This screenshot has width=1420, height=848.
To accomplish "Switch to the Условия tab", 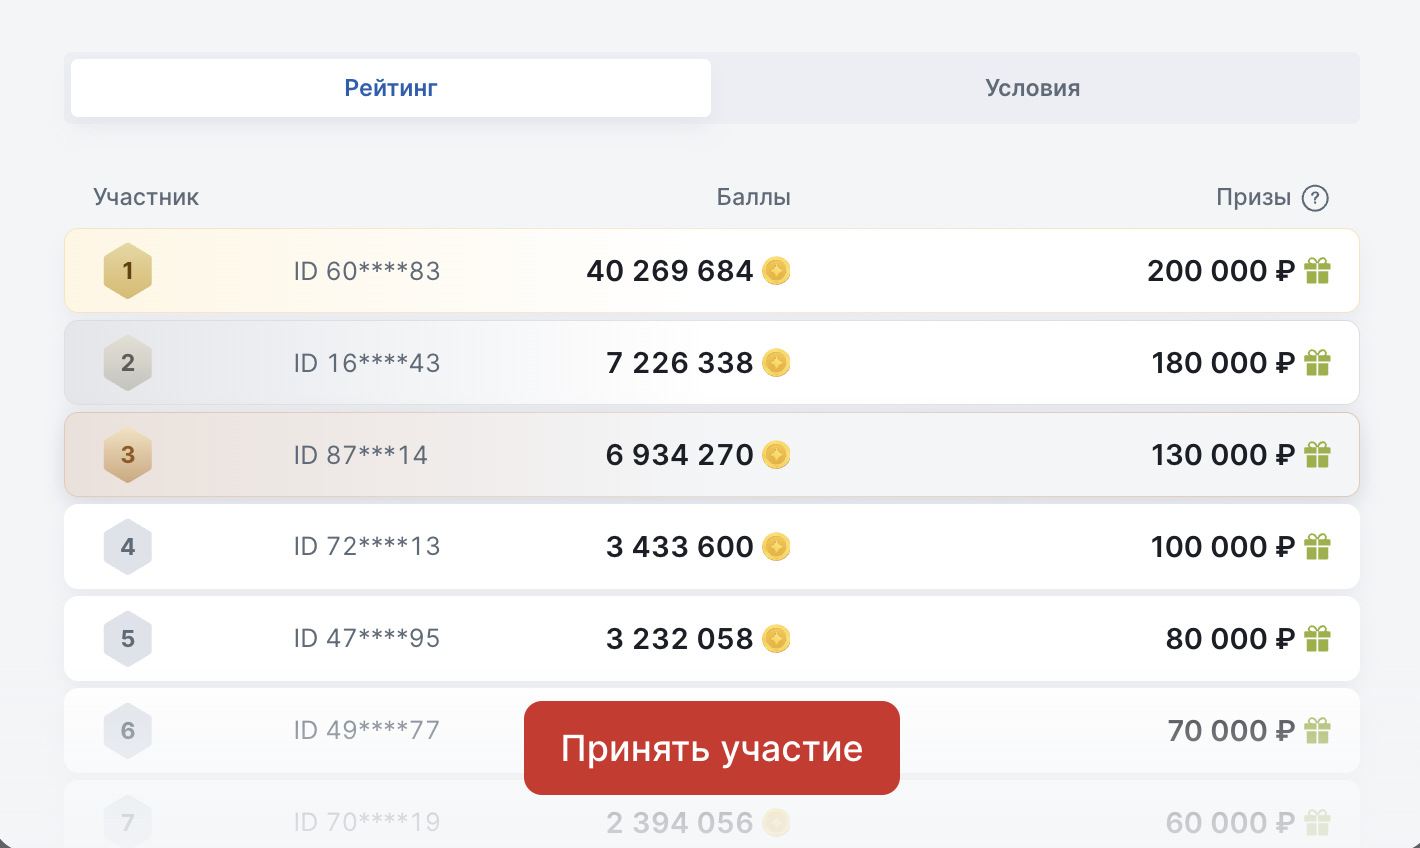I will [x=1032, y=88].
